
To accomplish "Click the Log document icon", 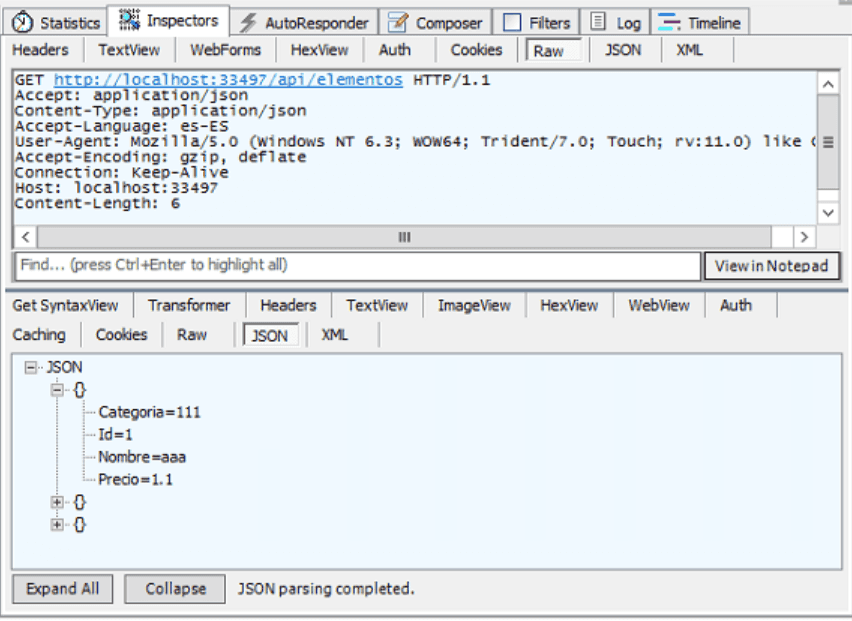I will [x=597, y=22].
